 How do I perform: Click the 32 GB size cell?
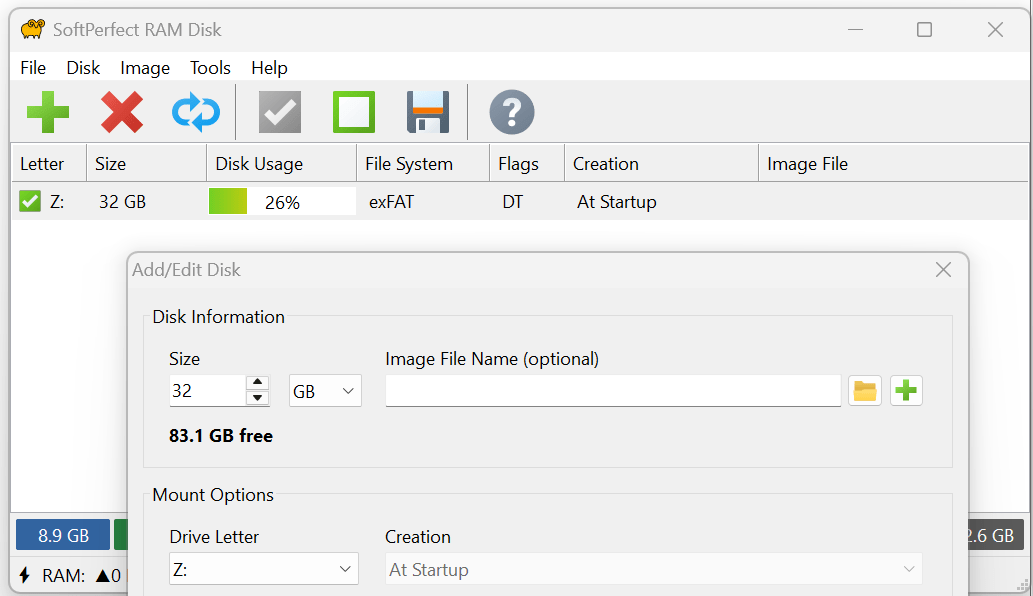122,202
